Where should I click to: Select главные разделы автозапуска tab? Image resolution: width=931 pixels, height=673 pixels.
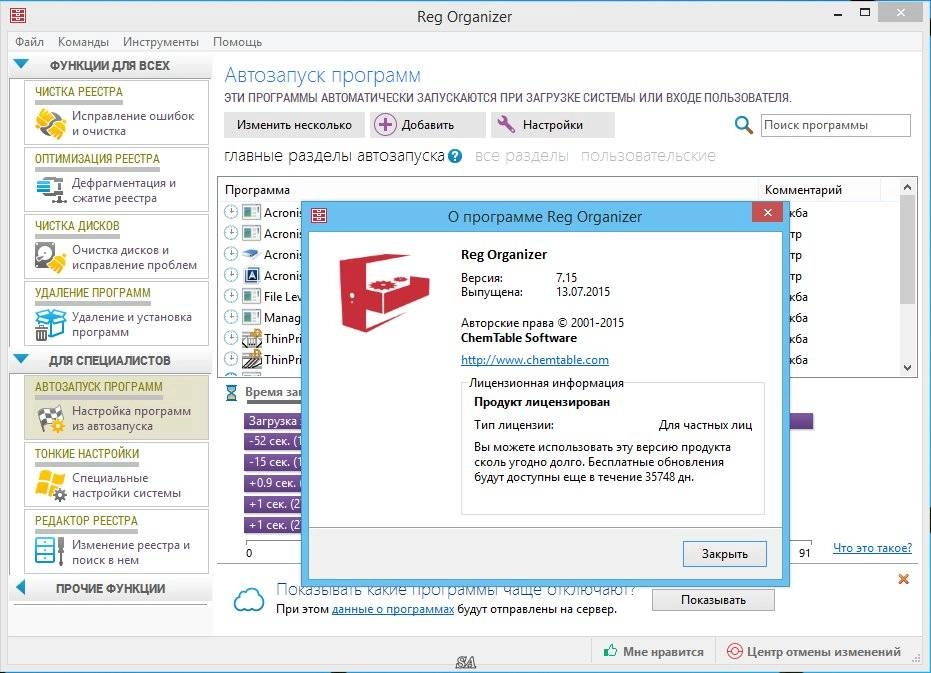point(334,156)
